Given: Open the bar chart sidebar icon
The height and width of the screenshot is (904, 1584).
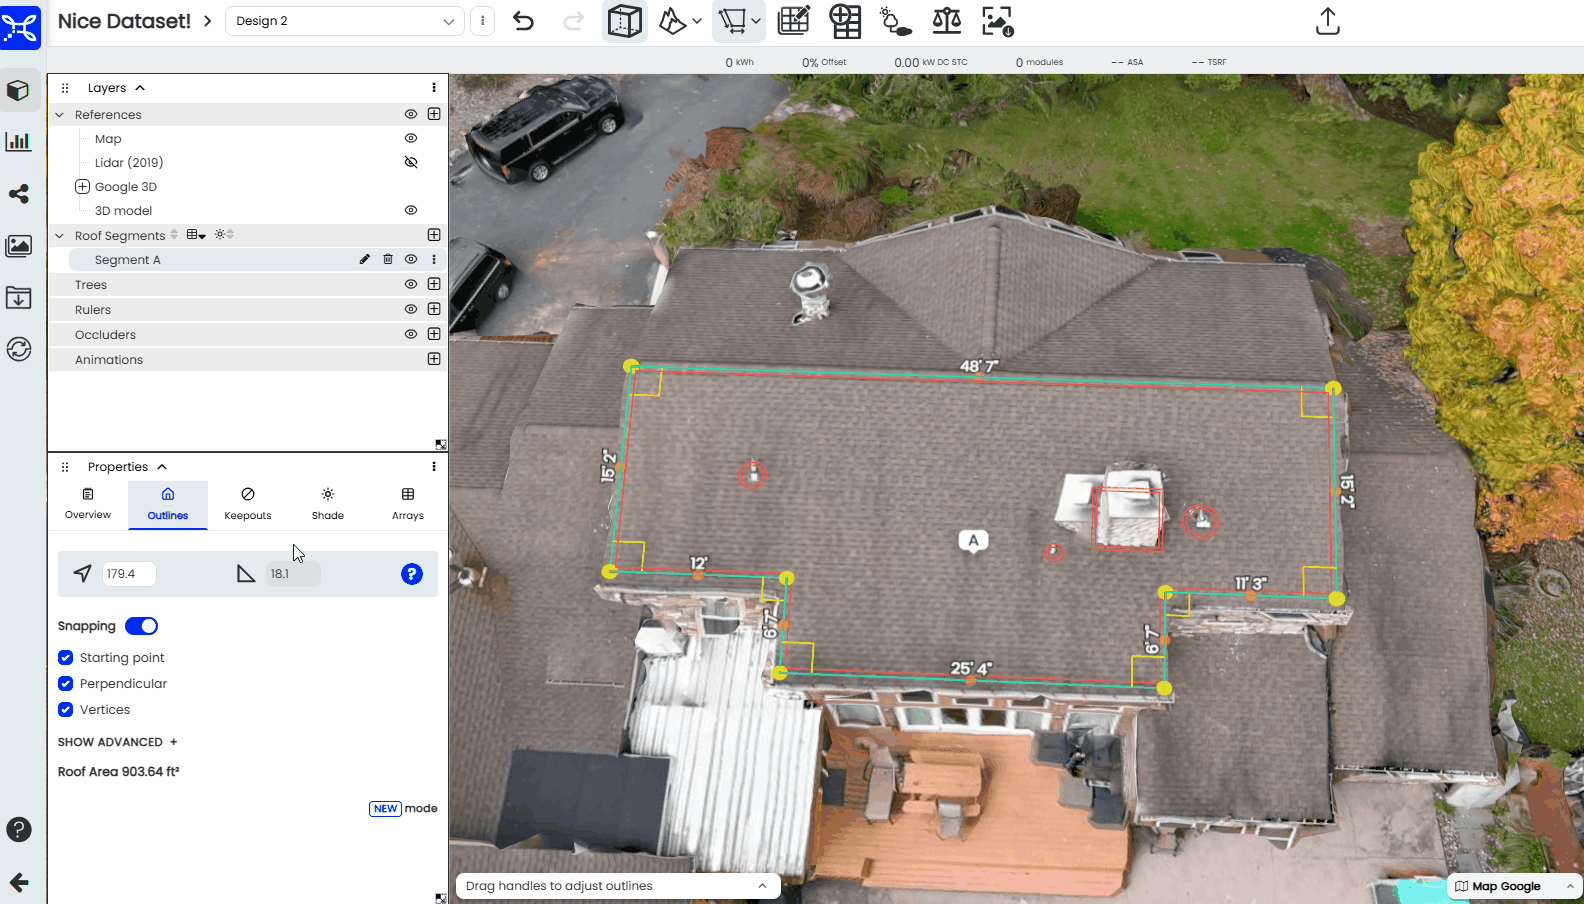Looking at the screenshot, I should click(x=19, y=142).
